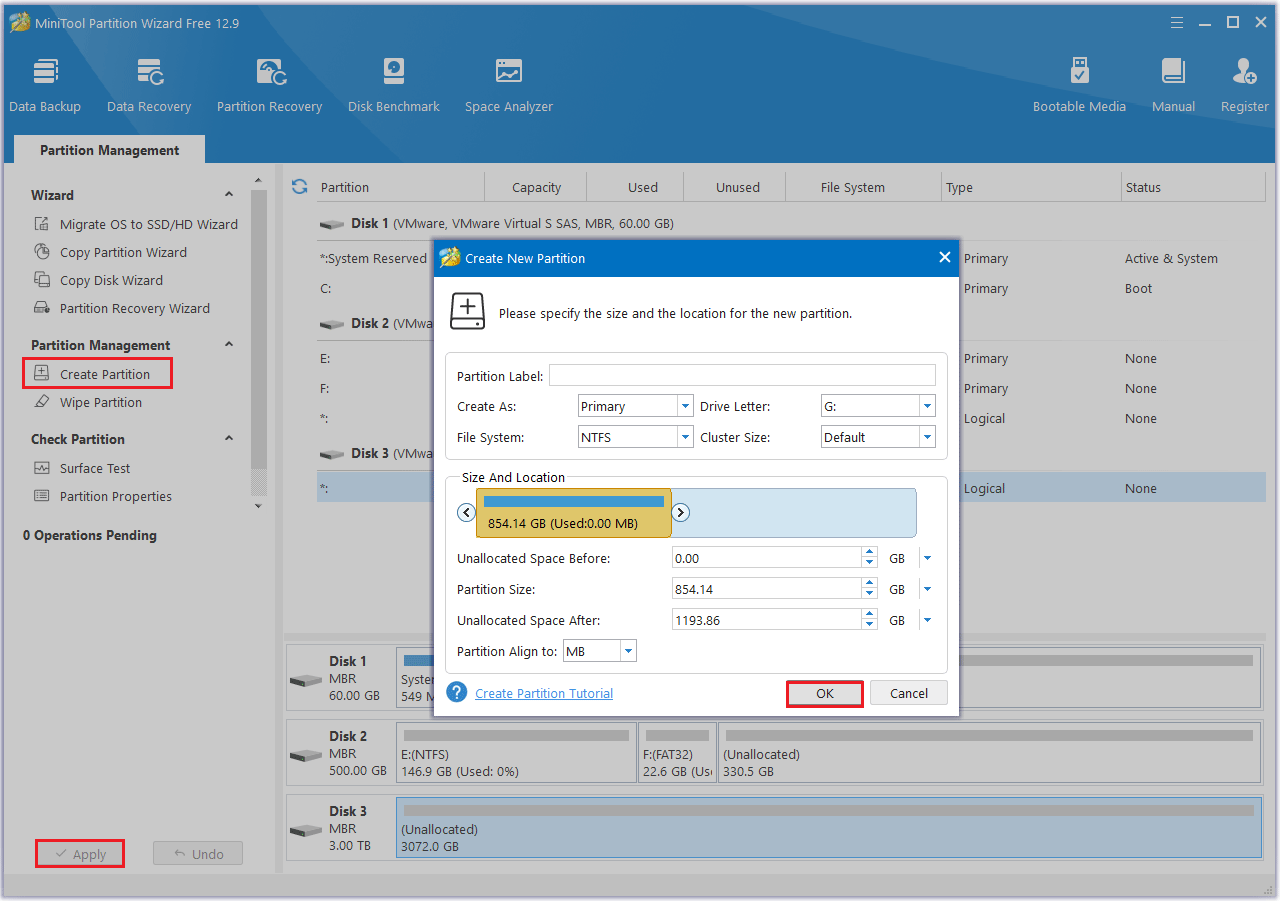Create Bootable Media
1281x902 pixels.
[x=1079, y=85]
